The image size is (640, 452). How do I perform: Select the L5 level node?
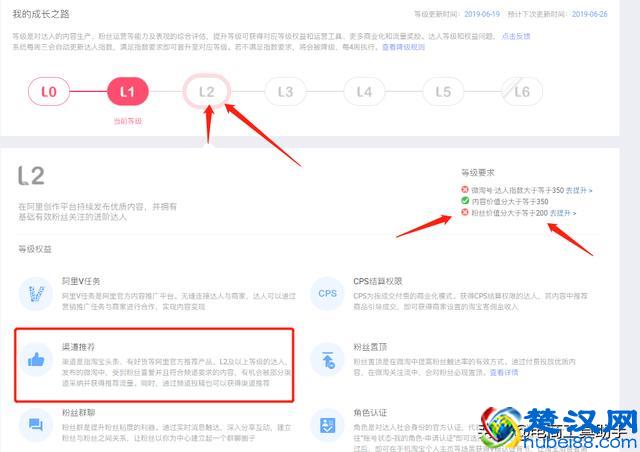click(443, 91)
